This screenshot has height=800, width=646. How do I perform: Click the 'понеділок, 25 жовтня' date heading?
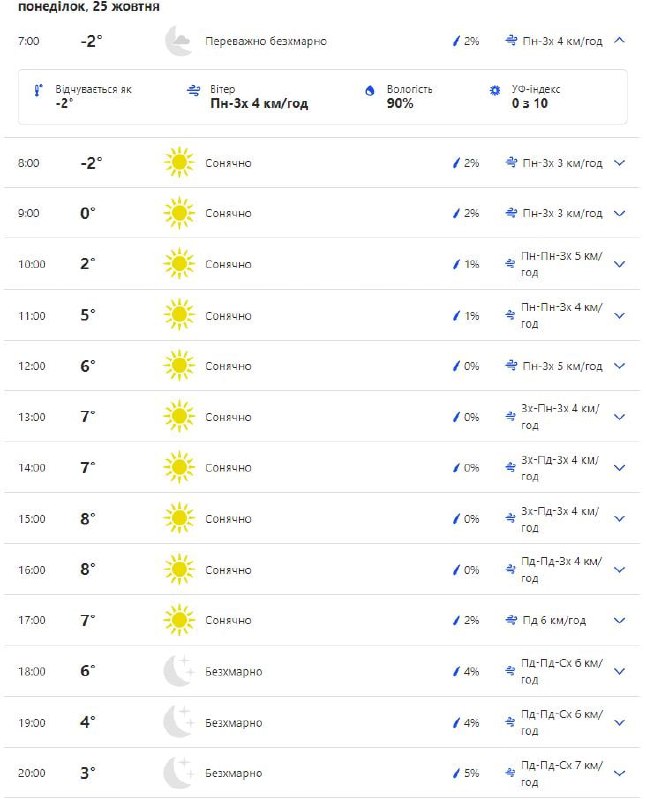(88, 7)
